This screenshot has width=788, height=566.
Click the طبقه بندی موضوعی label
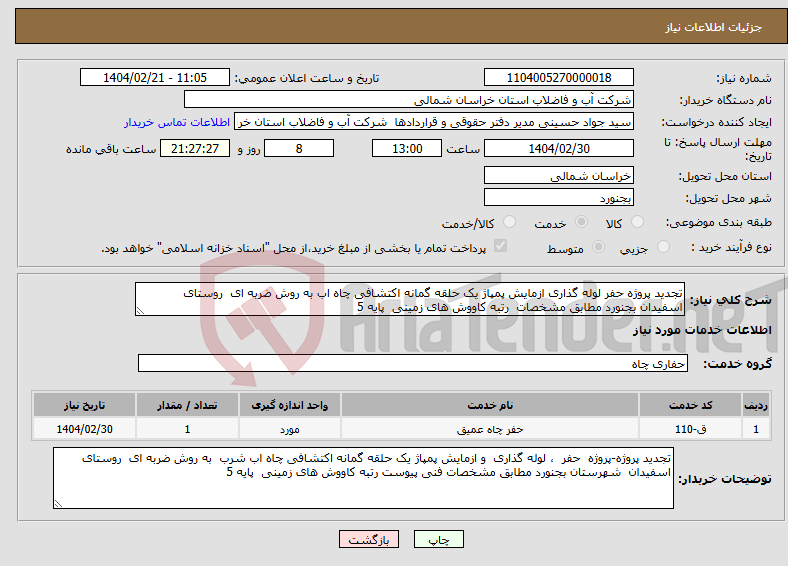click(719, 222)
